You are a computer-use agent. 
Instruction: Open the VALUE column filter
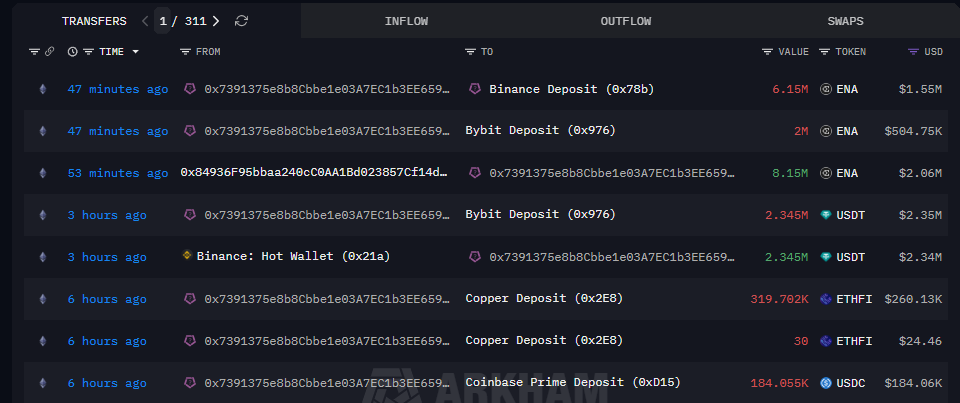(767, 51)
